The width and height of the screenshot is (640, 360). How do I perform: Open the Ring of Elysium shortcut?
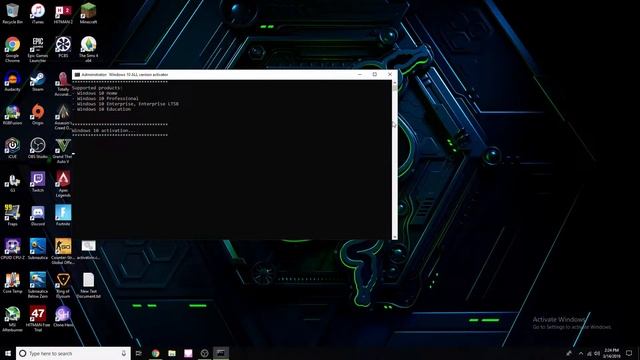click(x=63, y=285)
